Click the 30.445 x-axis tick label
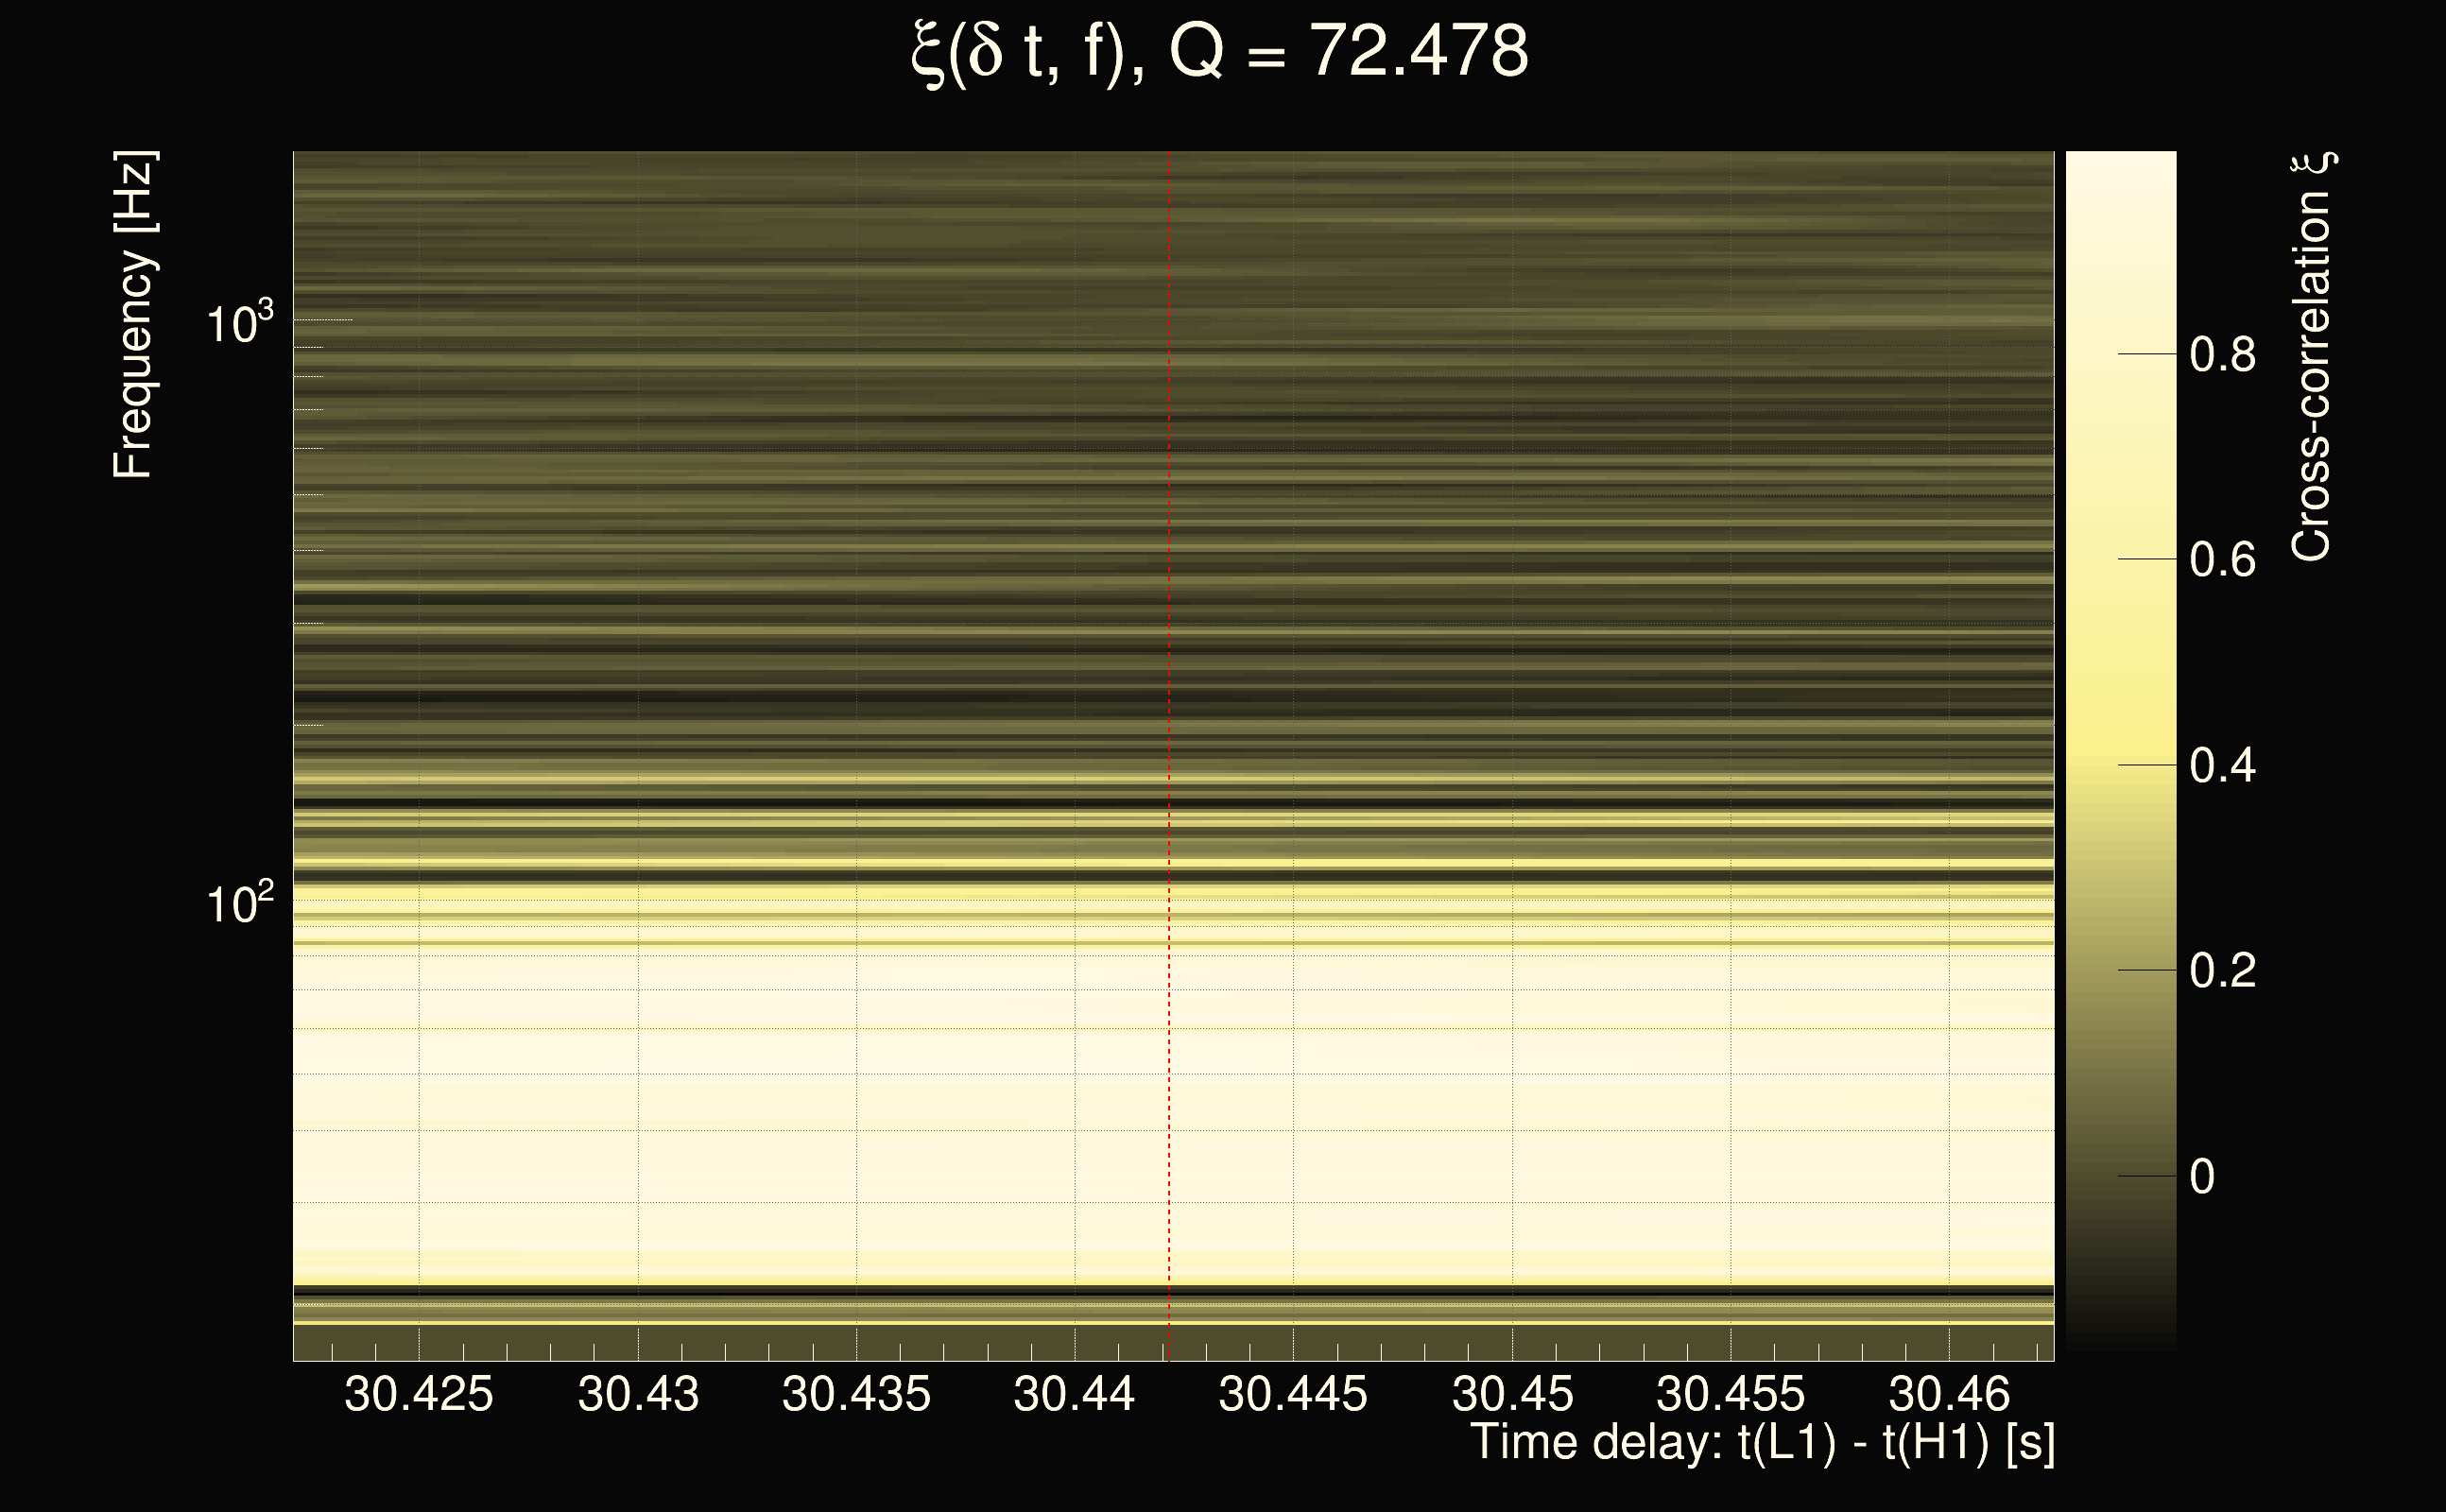This screenshot has height=1512, width=2446. tap(1292, 1394)
